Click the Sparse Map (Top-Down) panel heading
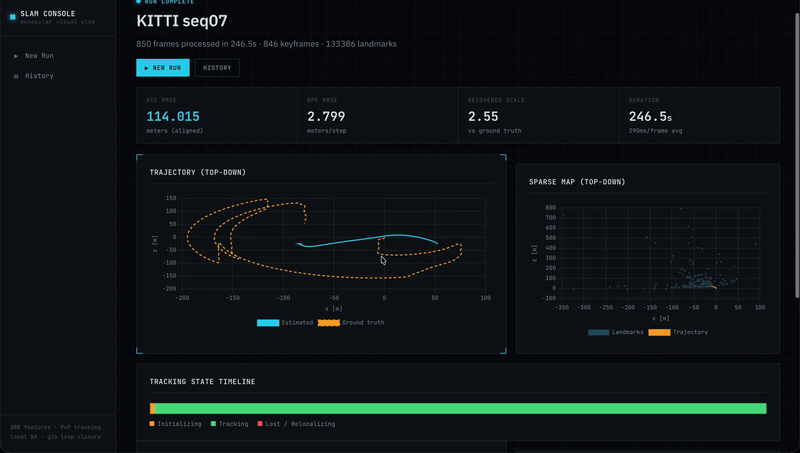The height and width of the screenshot is (453, 800). [x=577, y=182]
